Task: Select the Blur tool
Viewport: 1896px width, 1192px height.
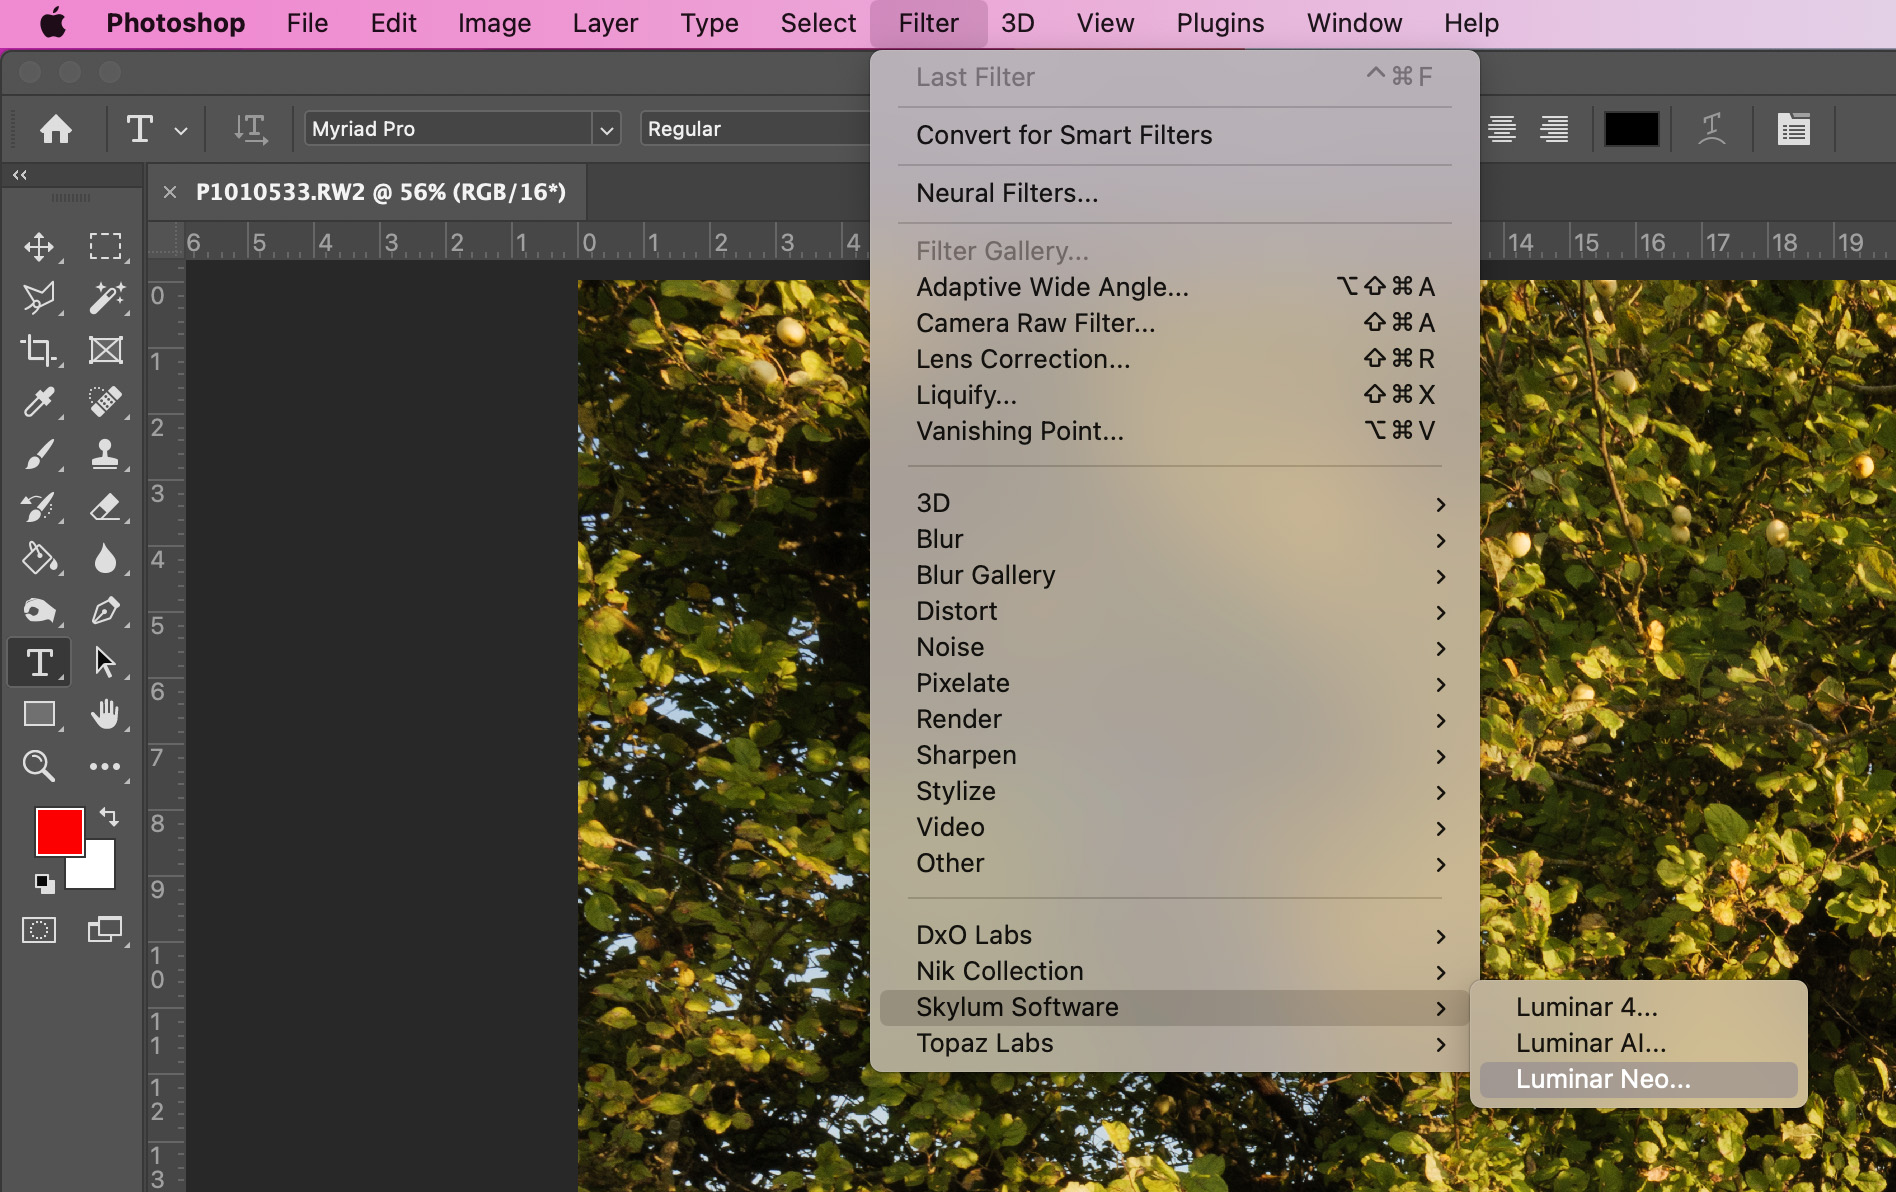Action: (x=105, y=558)
